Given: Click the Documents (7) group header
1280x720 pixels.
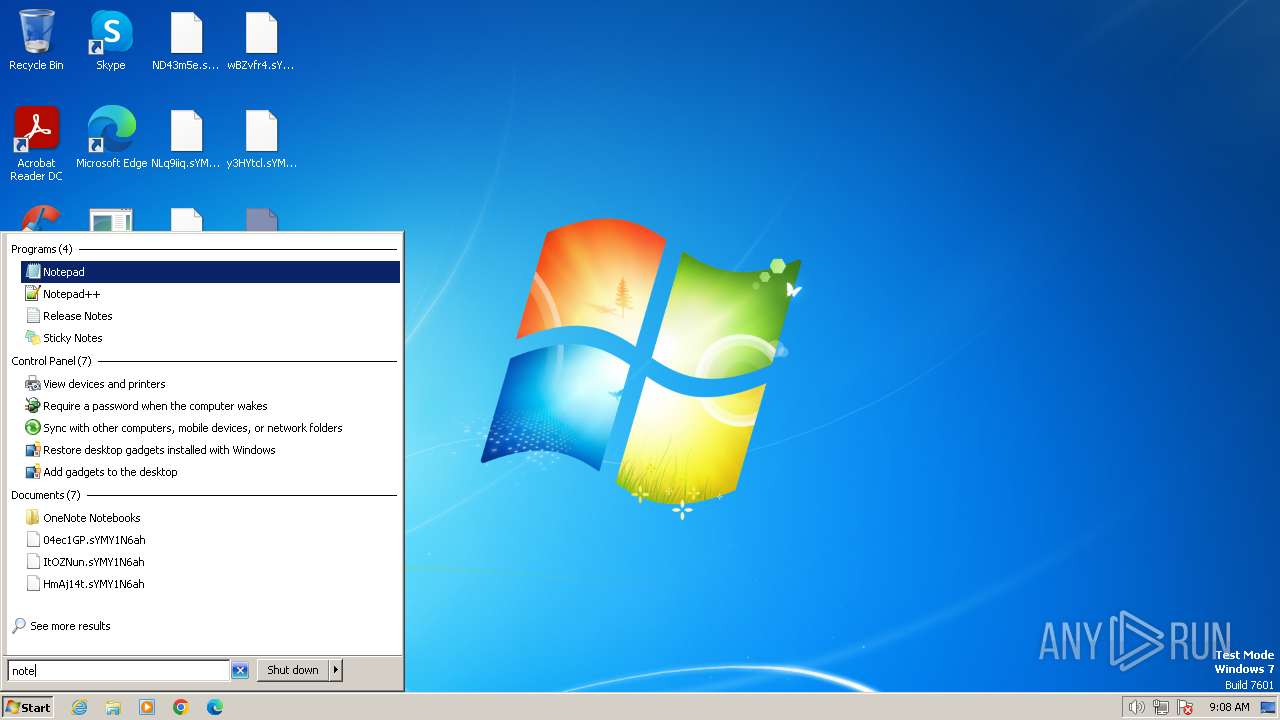Looking at the screenshot, I should (45, 495).
